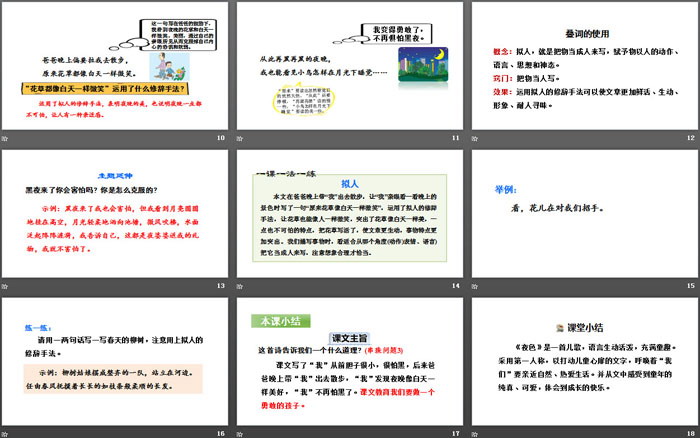Click the blue 走进延伸 heading

(115, 176)
